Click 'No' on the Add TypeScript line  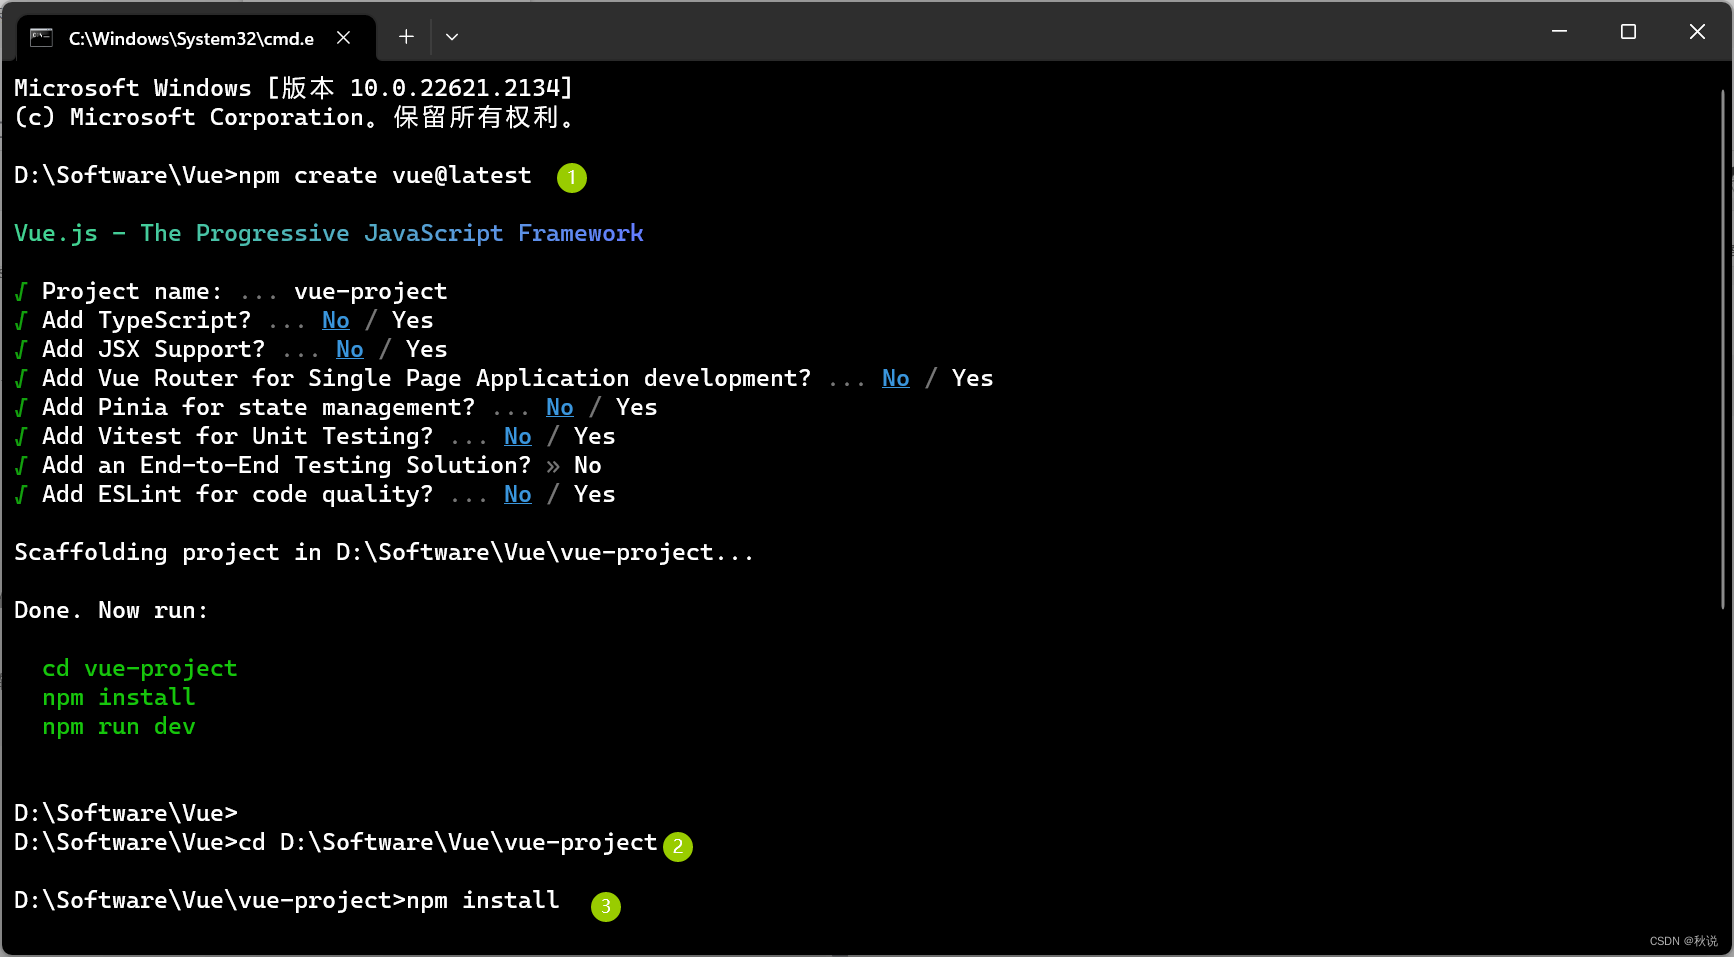pos(336,321)
